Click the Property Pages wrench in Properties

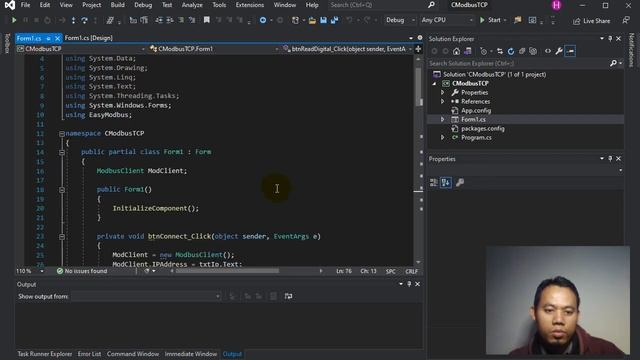(460, 182)
